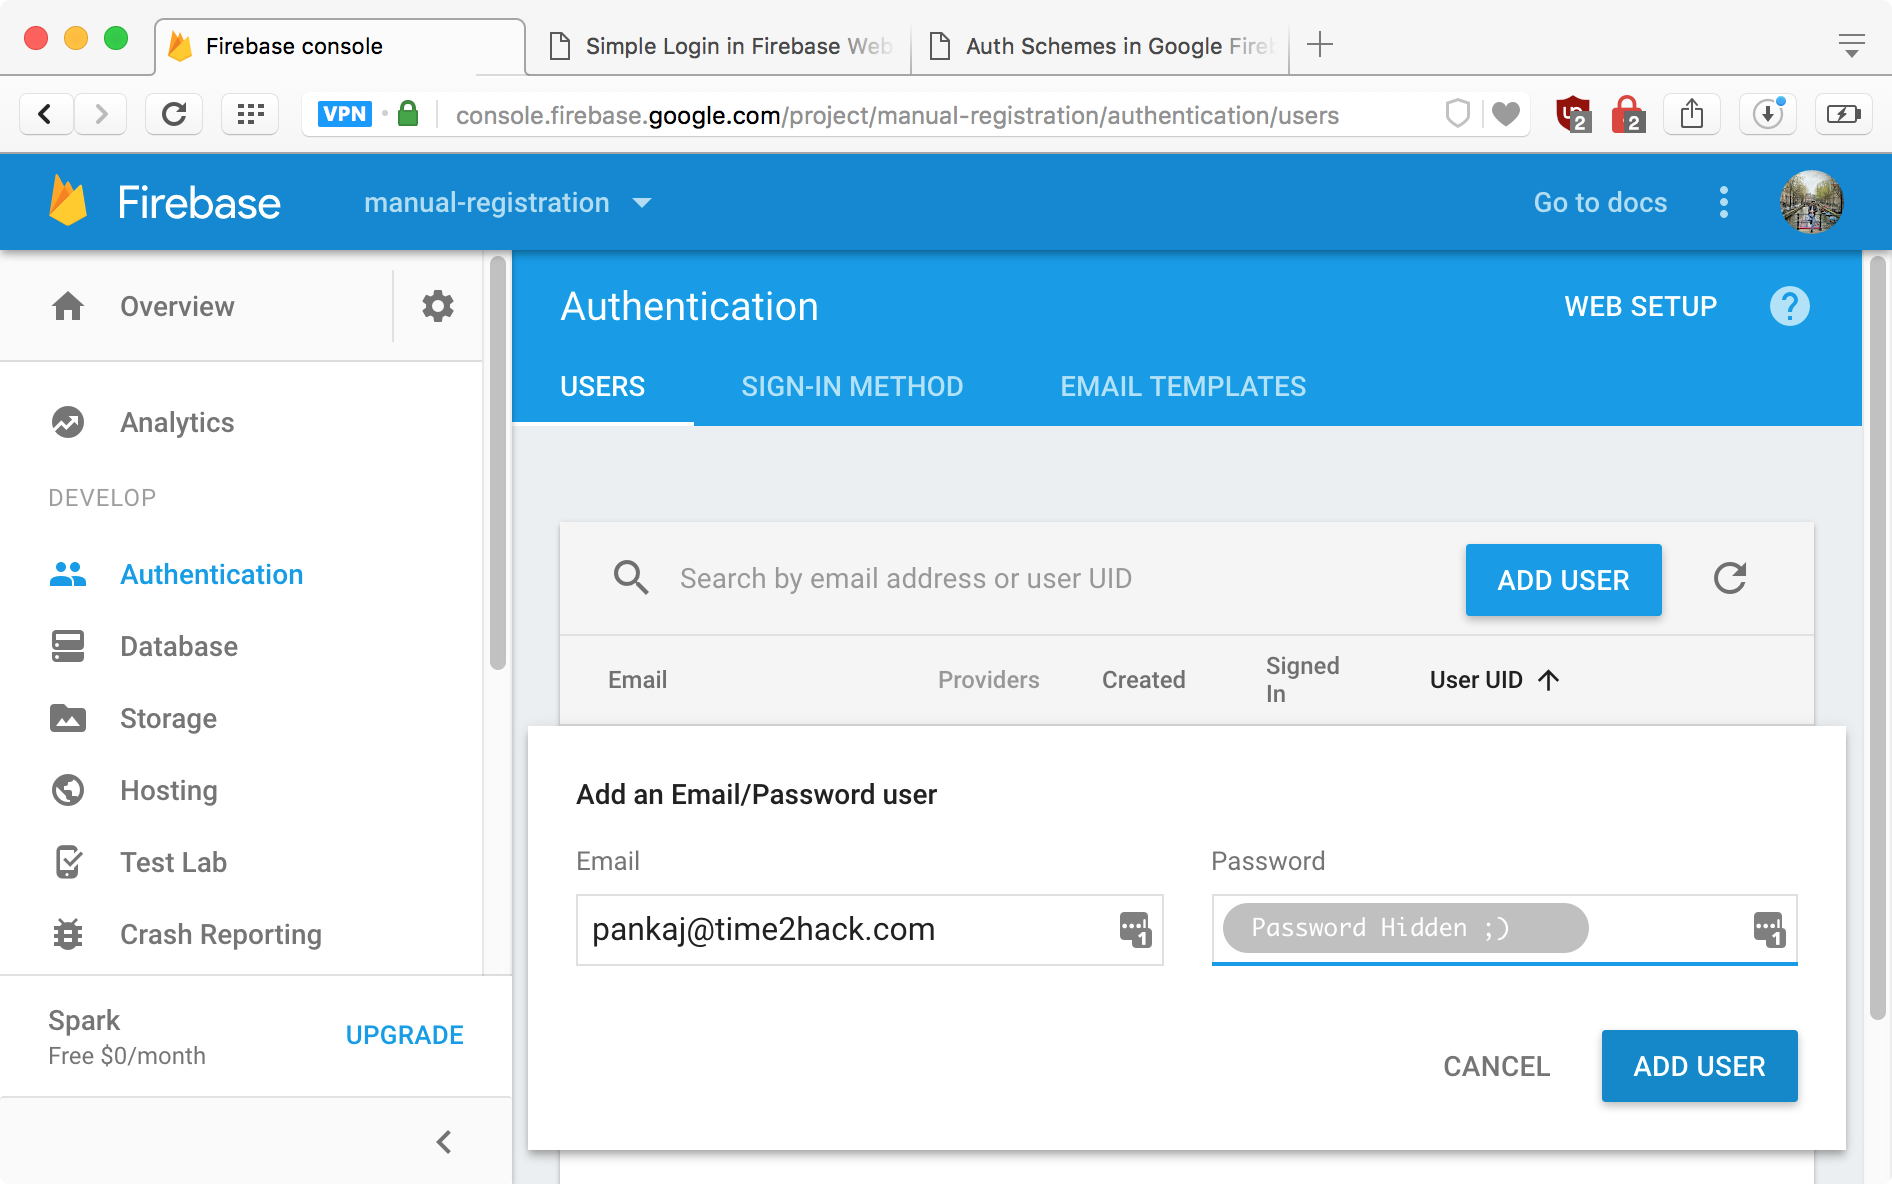
Task: Open project settings gear icon
Action: tap(437, 306)
